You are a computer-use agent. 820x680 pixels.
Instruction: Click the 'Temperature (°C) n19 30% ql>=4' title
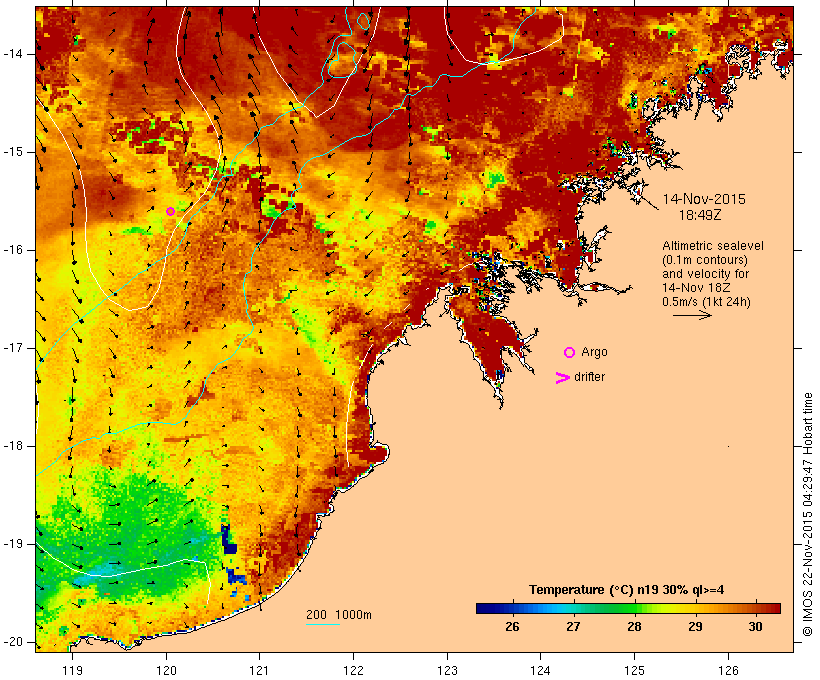click(627, 590)
